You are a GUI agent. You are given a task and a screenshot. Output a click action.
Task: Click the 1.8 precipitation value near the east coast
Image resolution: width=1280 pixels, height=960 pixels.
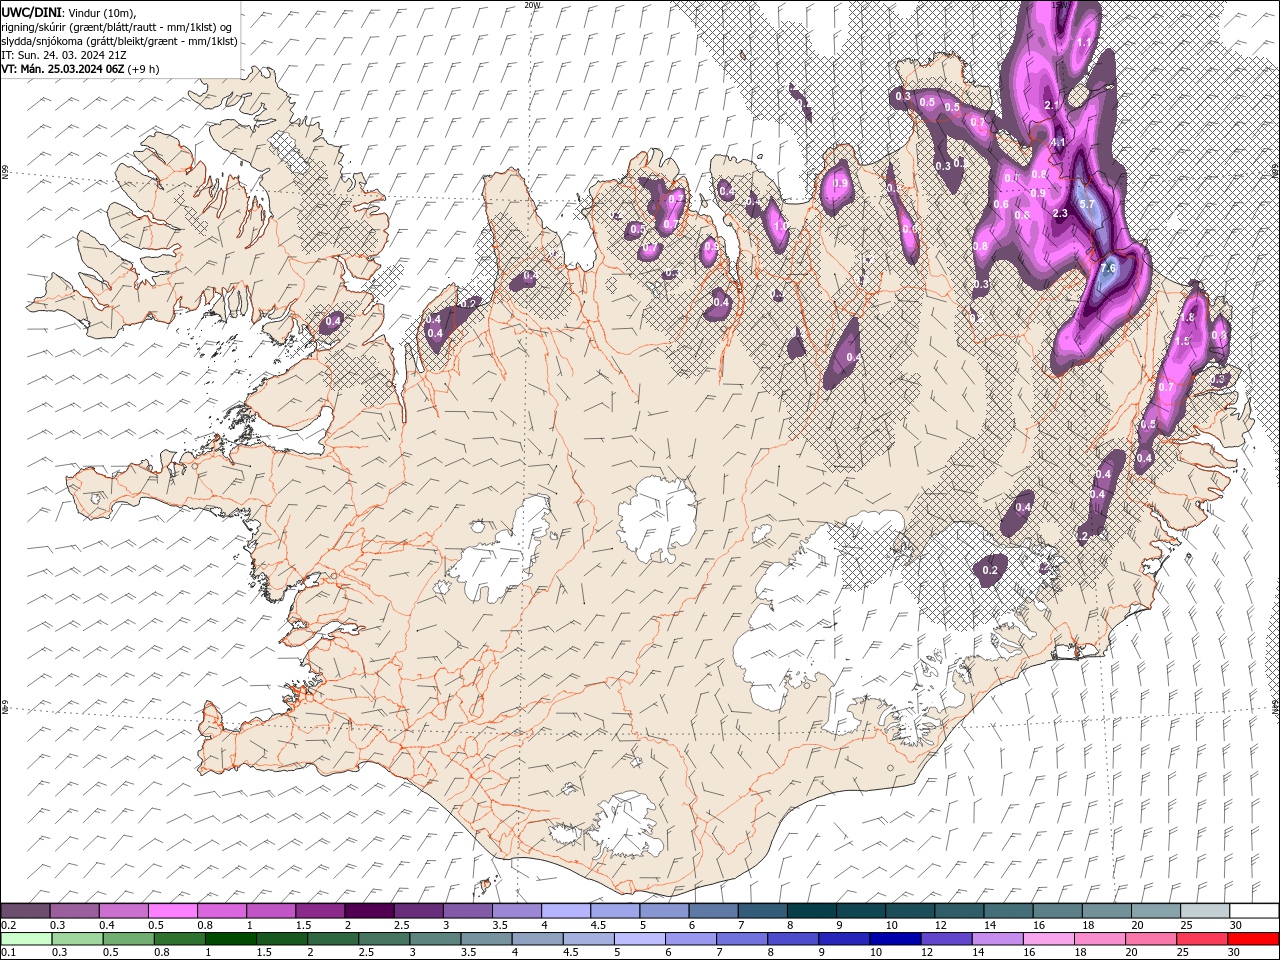tap(1187, 317)
